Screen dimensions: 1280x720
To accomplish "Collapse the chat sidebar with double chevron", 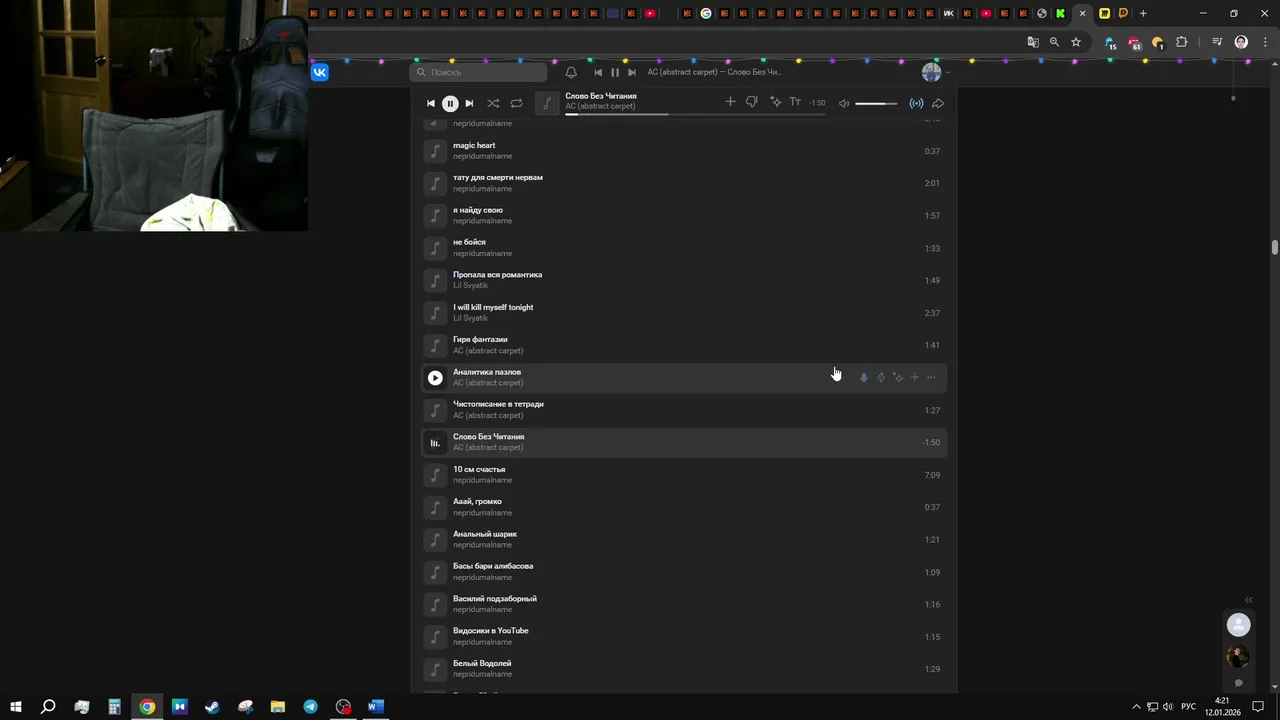I will 1248,600.
